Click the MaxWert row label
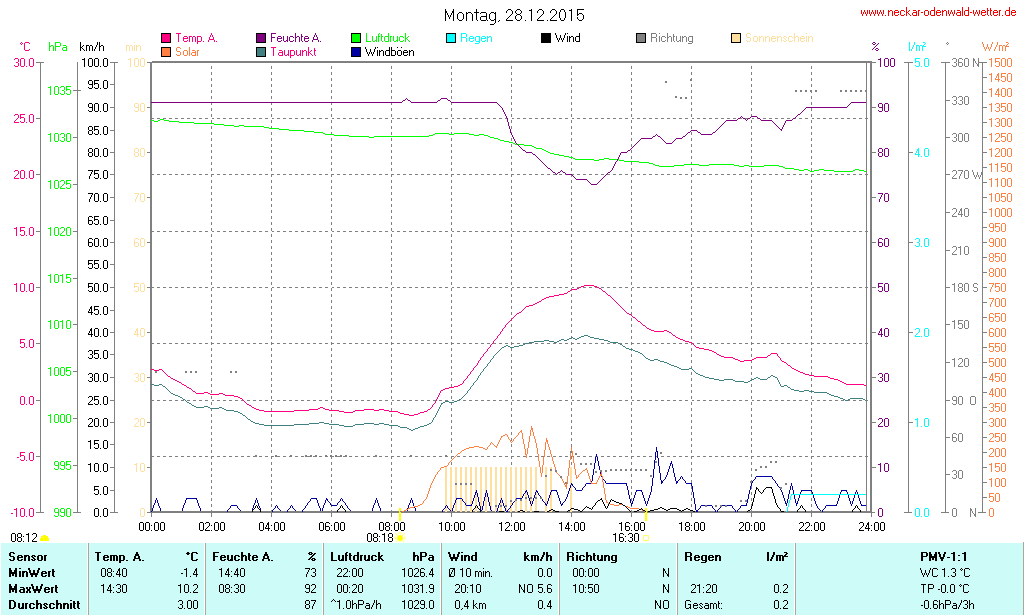 pos(33,589)
